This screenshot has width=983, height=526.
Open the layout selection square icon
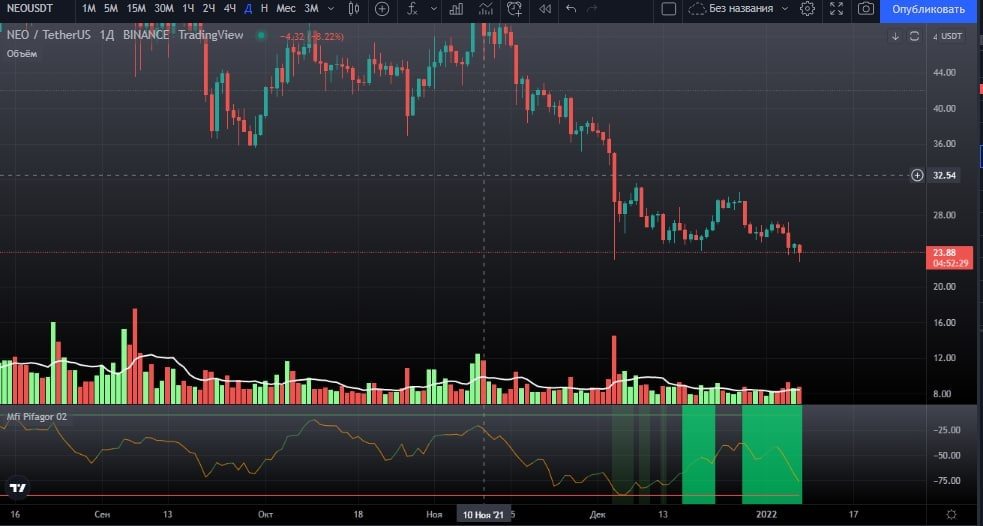click(x=669, y=9)
